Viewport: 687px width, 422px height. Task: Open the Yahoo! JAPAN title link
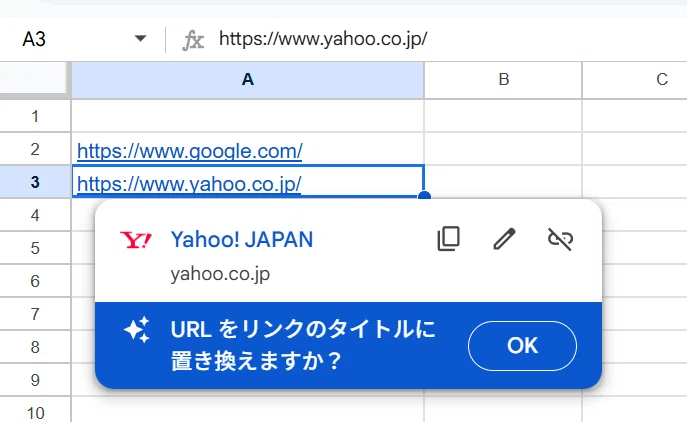click(x=242, y=240)
